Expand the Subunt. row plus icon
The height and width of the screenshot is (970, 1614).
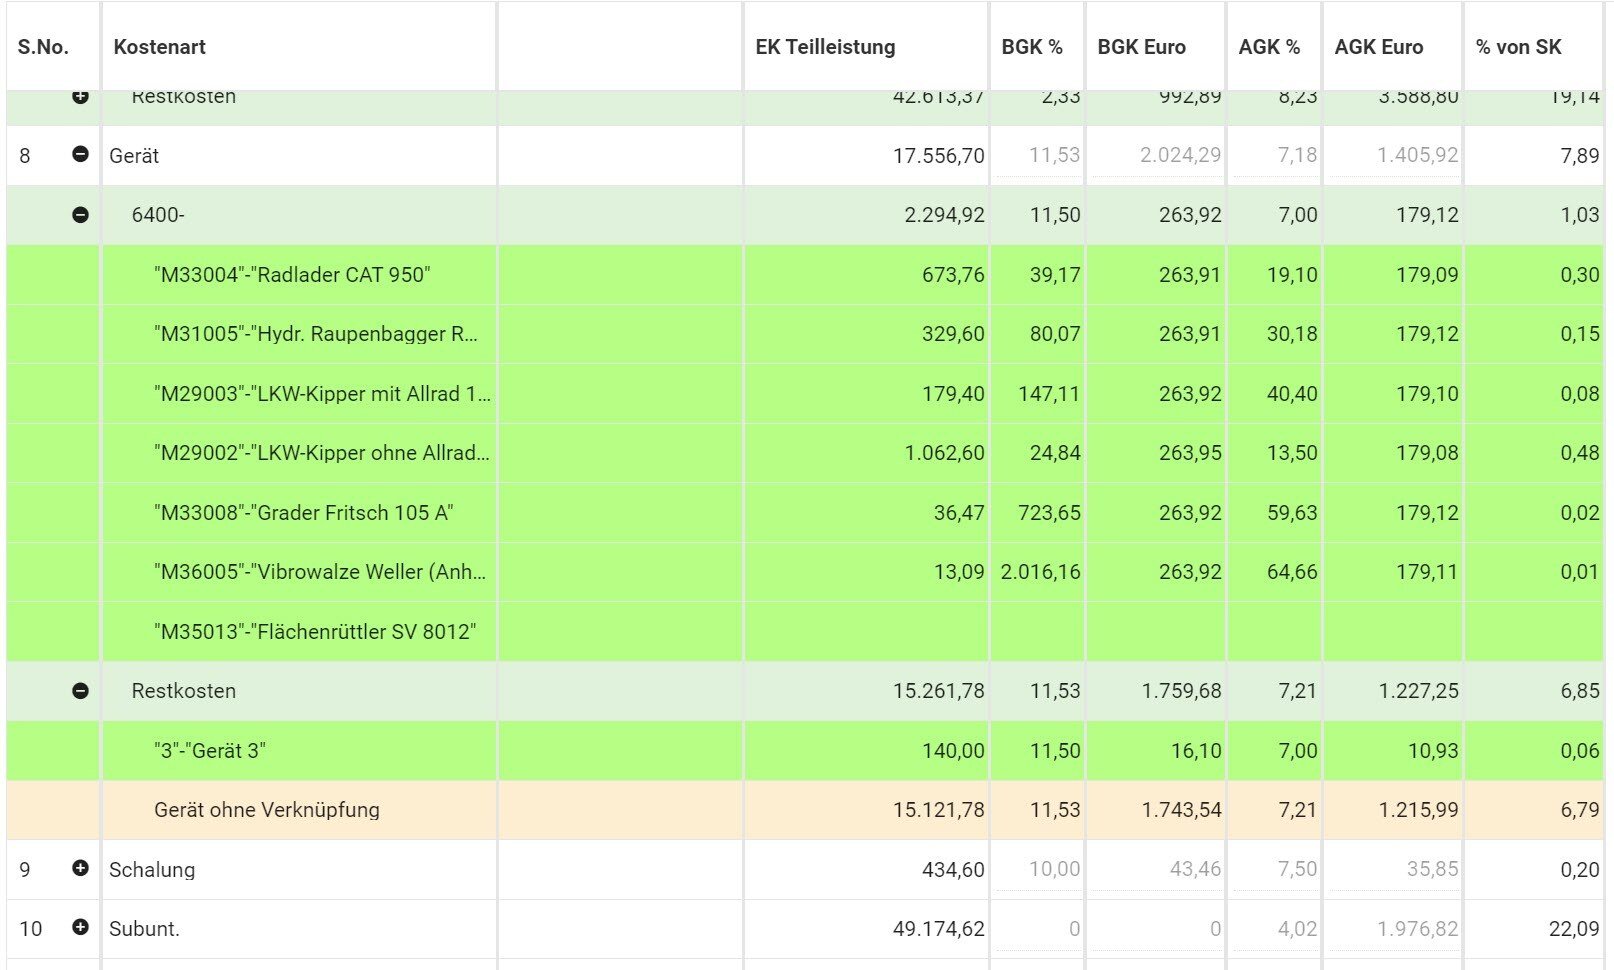point(80,928)
